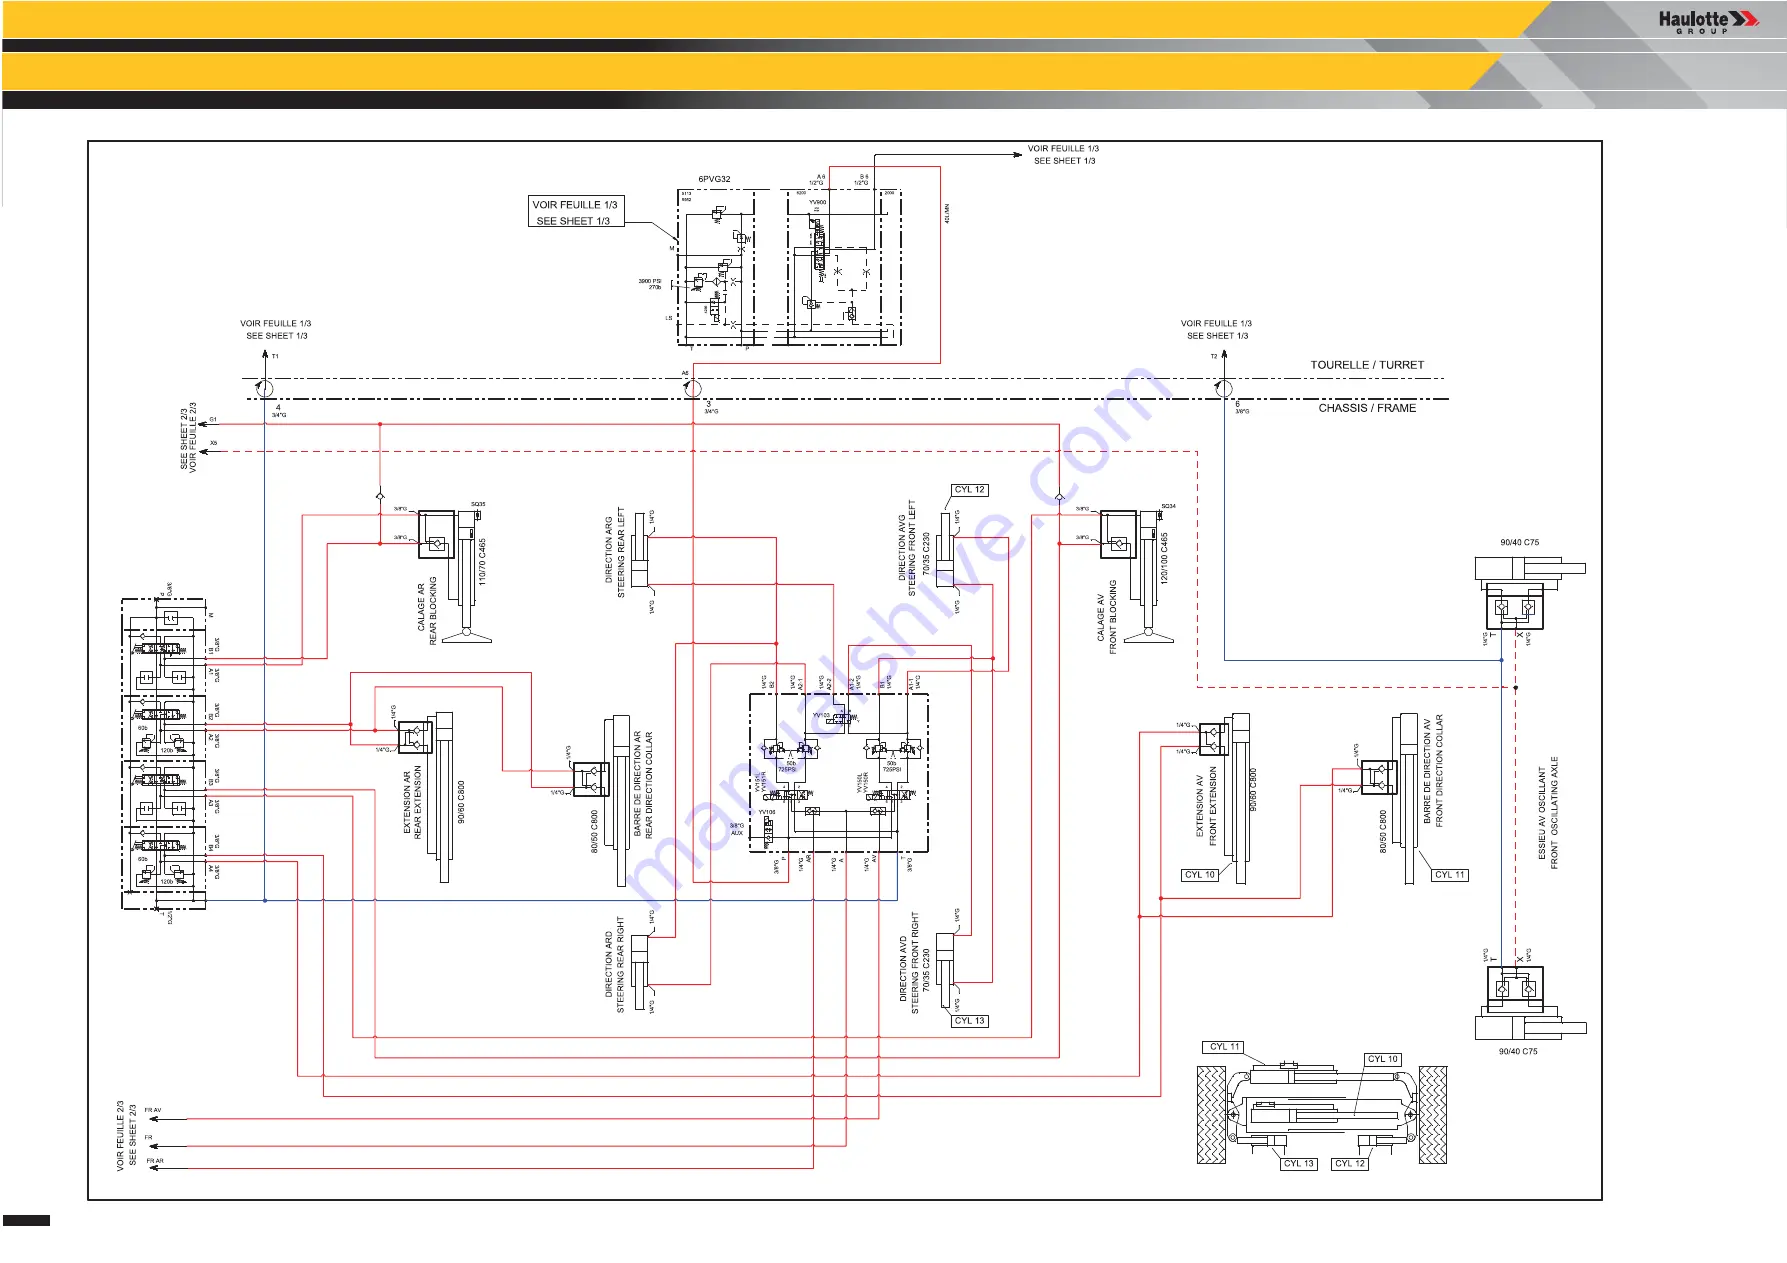Select the CHASSIS / FRAME label
Image resolution: width=1787 pixels, height=1263 pixels.
pyautogui.click(x=1367, y=408)
